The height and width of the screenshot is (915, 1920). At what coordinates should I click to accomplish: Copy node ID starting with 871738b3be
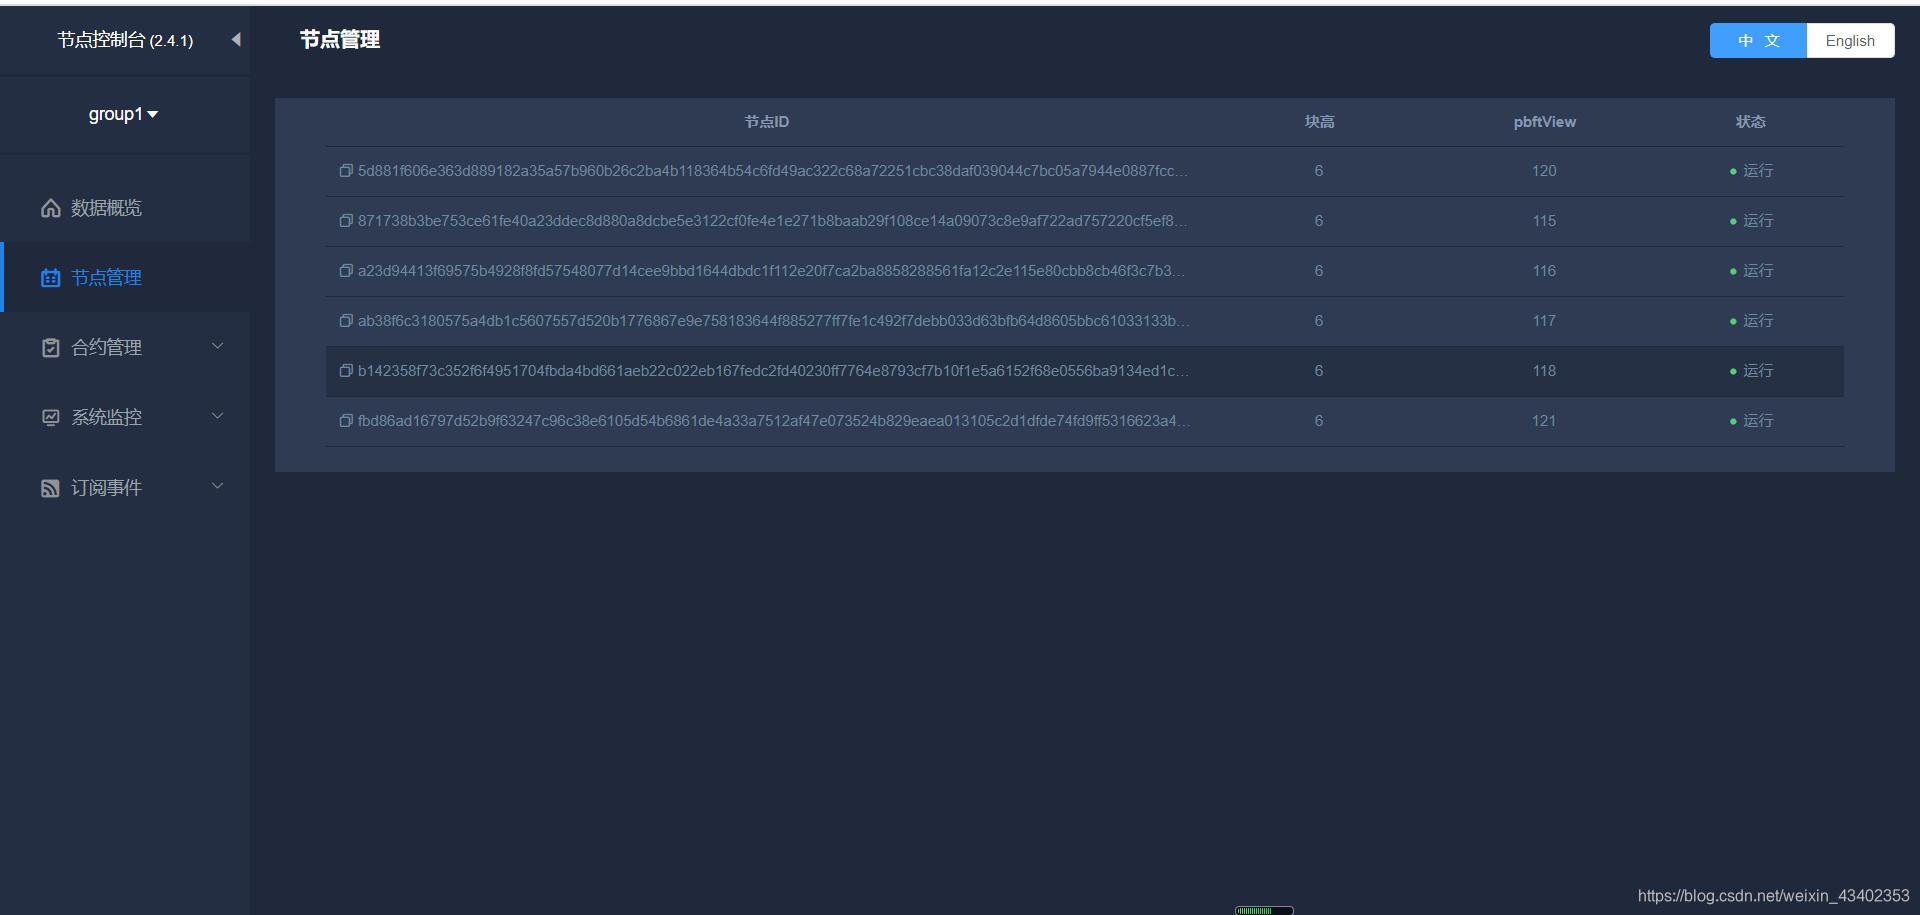345,221
